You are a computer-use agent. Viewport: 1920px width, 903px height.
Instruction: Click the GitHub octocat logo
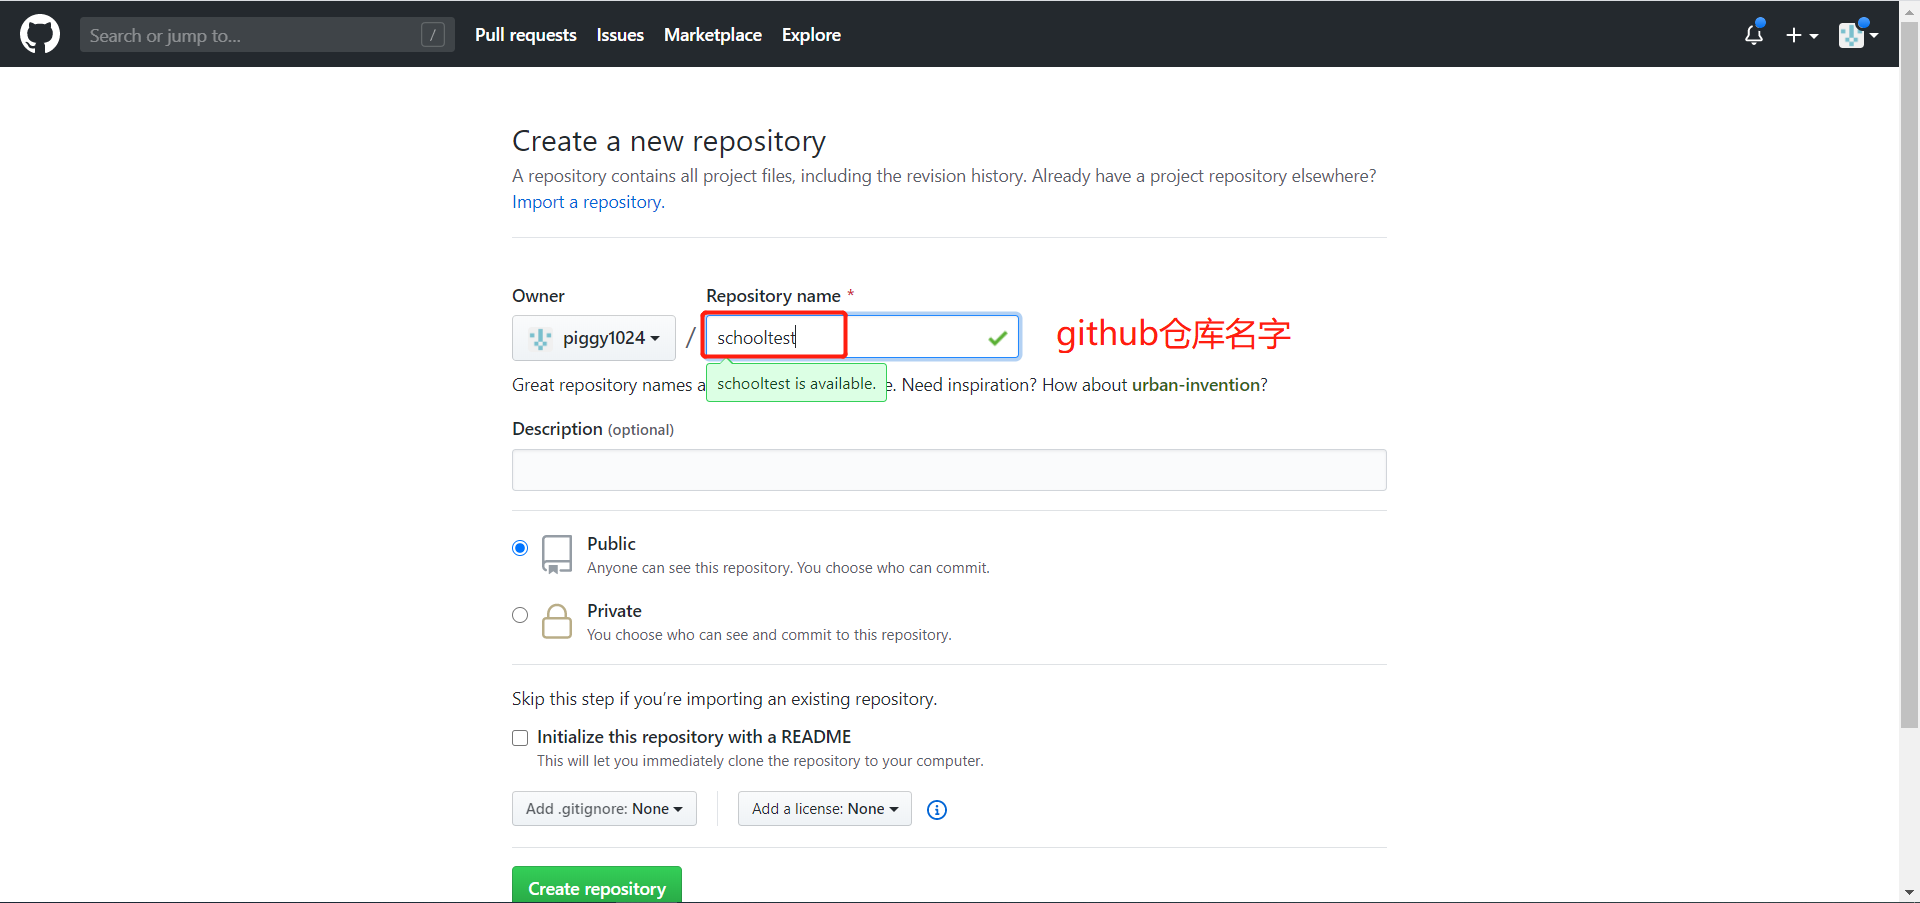[39, 33]
